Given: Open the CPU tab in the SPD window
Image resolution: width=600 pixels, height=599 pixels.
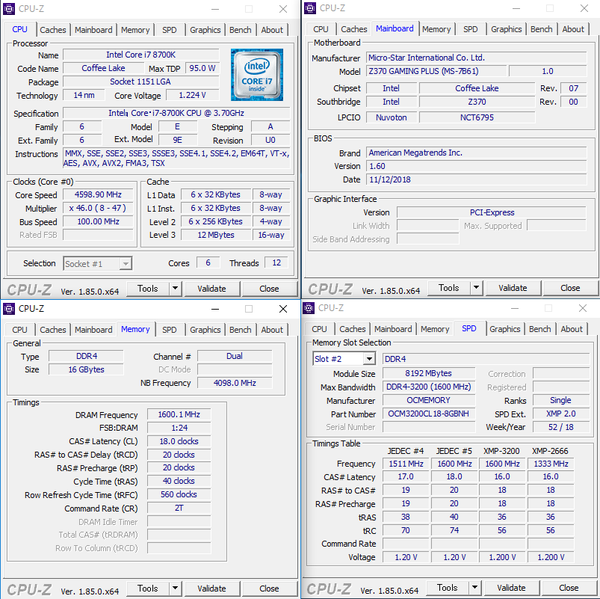Looking at the screenshot, I should pyautogui.click(x=319, y=329).
